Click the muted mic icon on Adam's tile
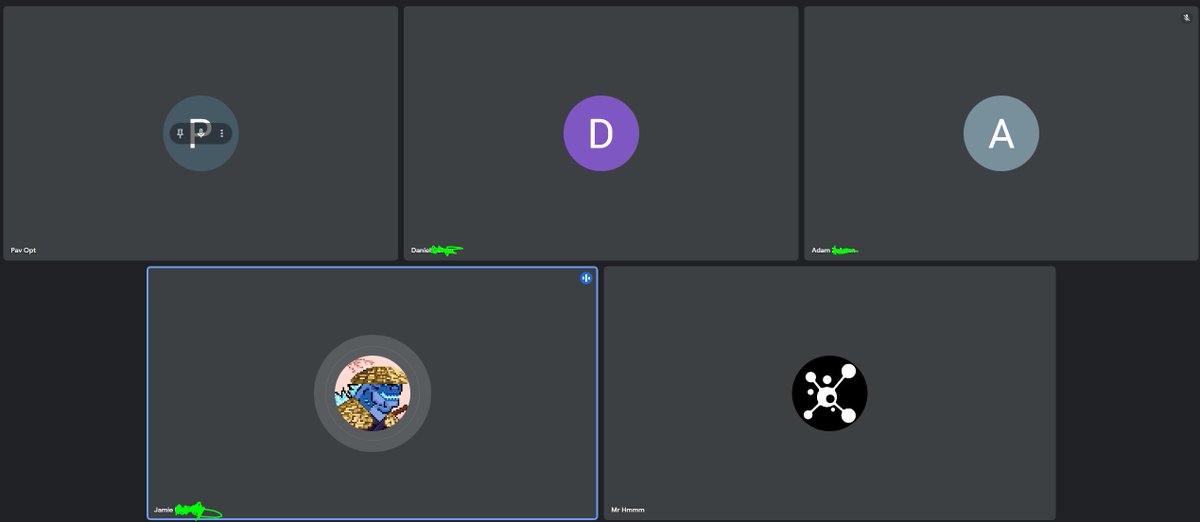The width and height of the screenshot is (1200, 522). tap(1187, 18)
